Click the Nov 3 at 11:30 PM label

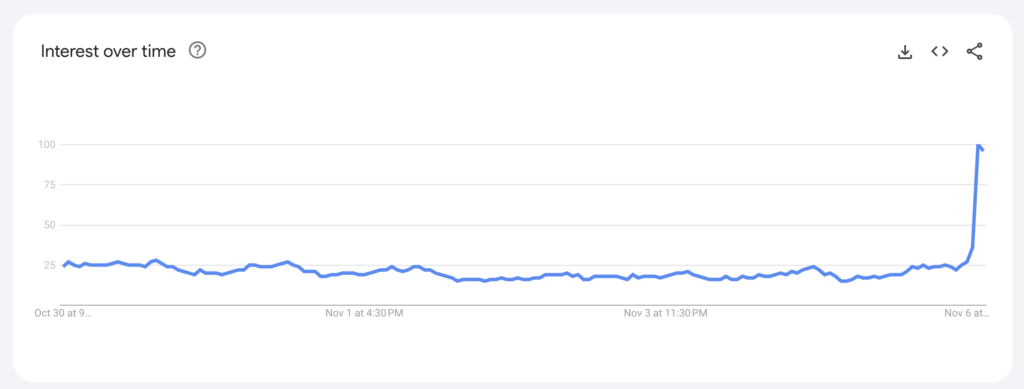665,313
